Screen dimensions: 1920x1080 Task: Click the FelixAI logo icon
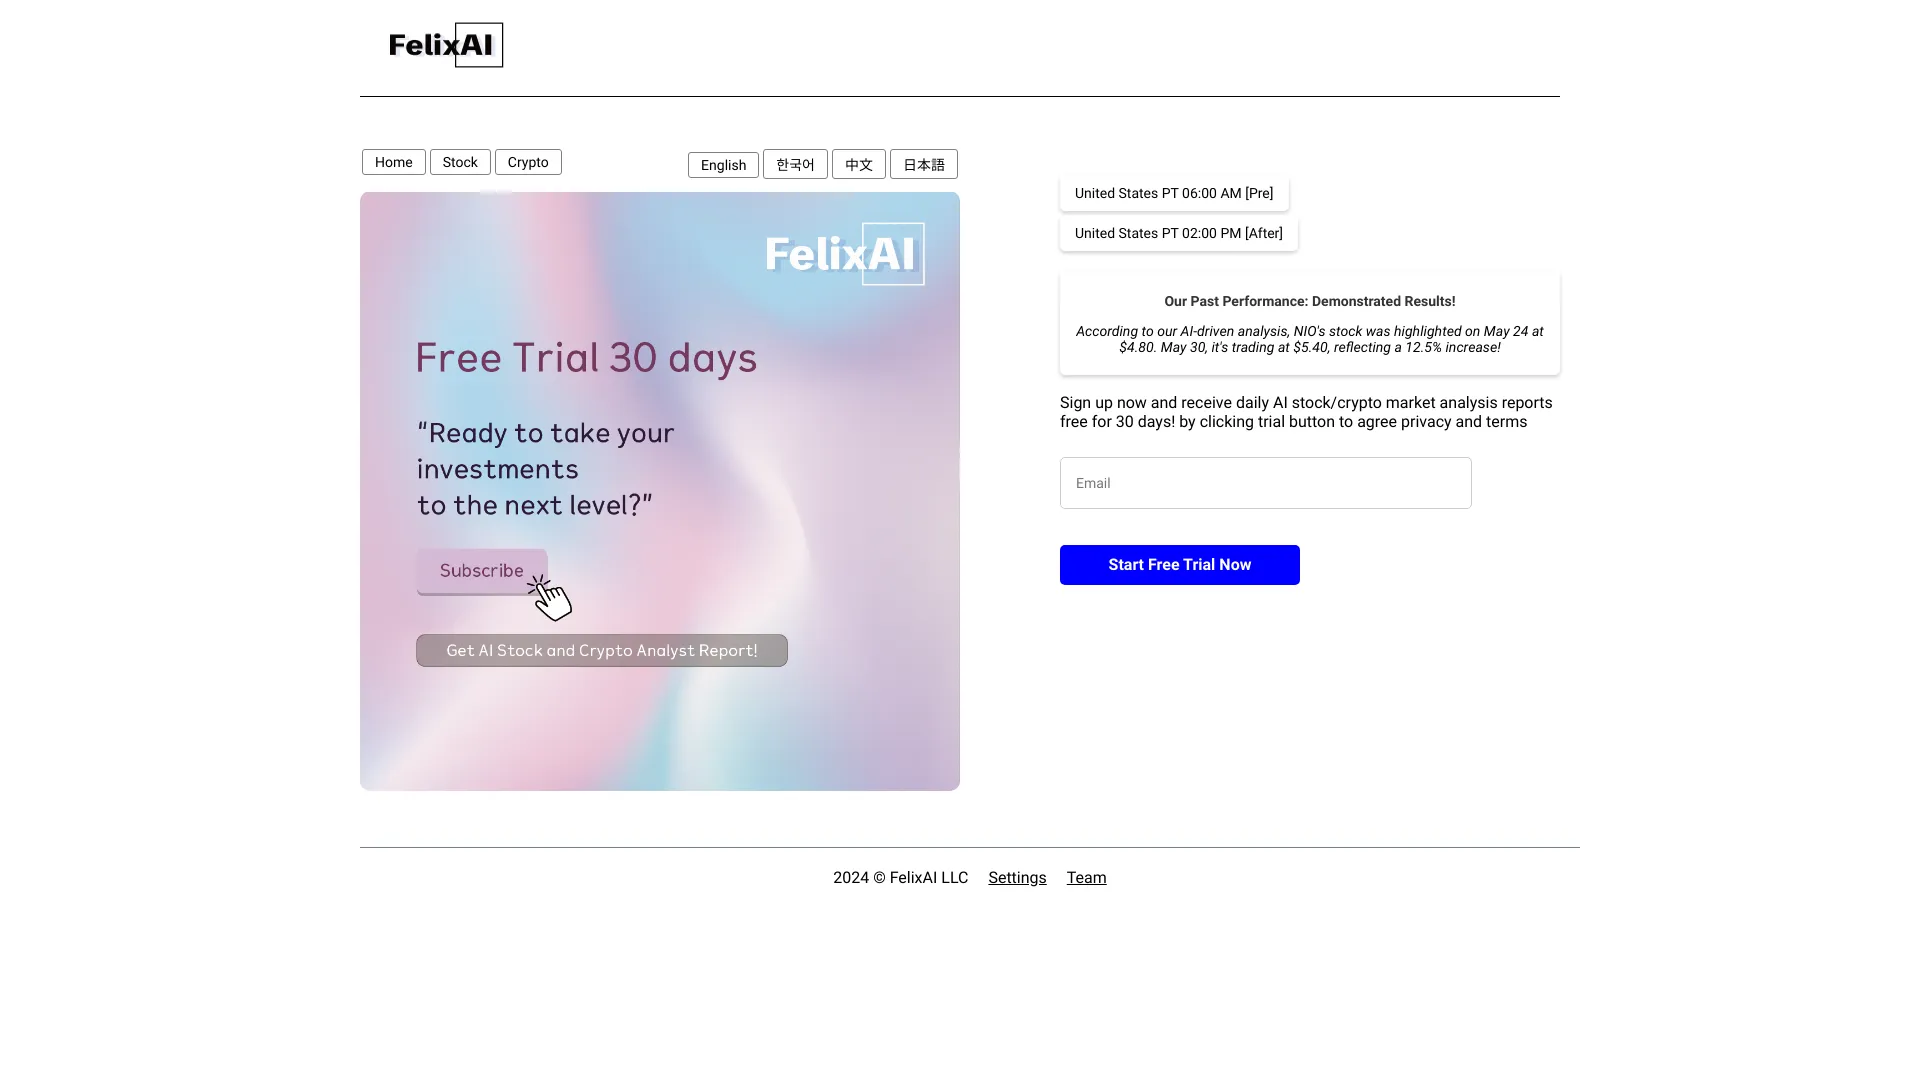click(444, 44)
